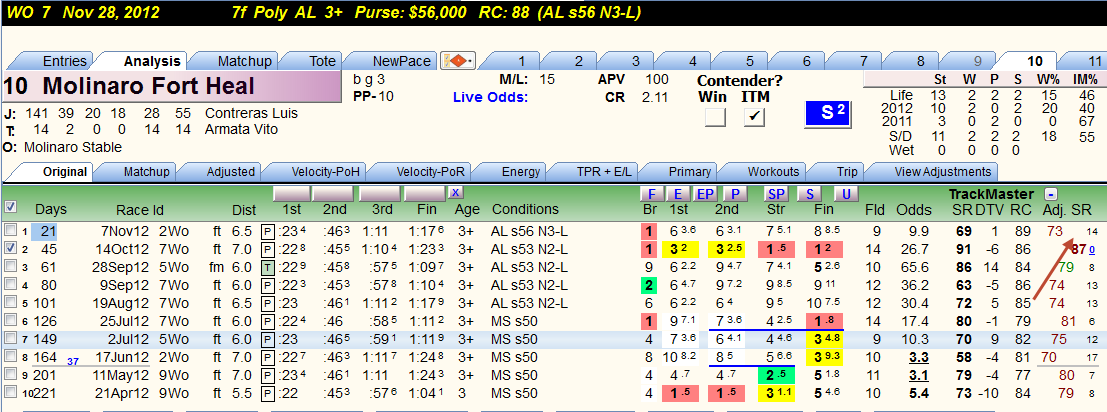The image size is (1107, 412).
Task: Click highlighted 21 days cell
Action: click(x=45, y=231)
